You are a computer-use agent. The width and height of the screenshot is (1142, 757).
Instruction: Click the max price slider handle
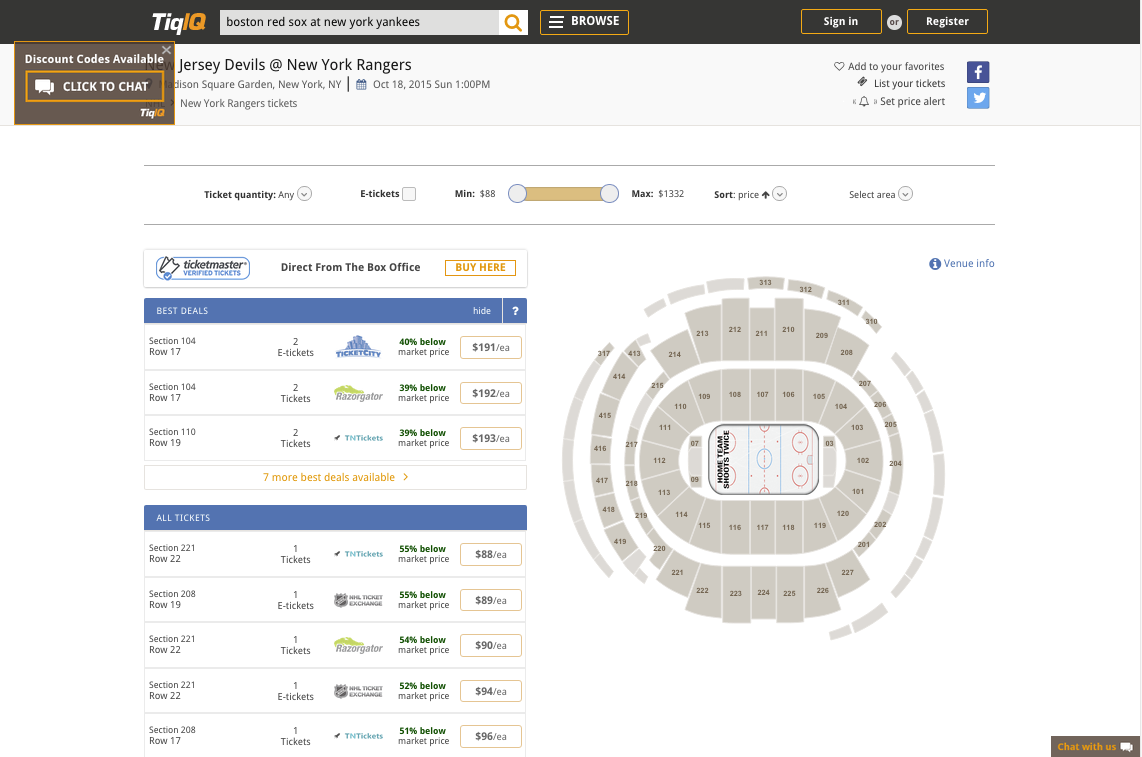(x=609, y=194)
